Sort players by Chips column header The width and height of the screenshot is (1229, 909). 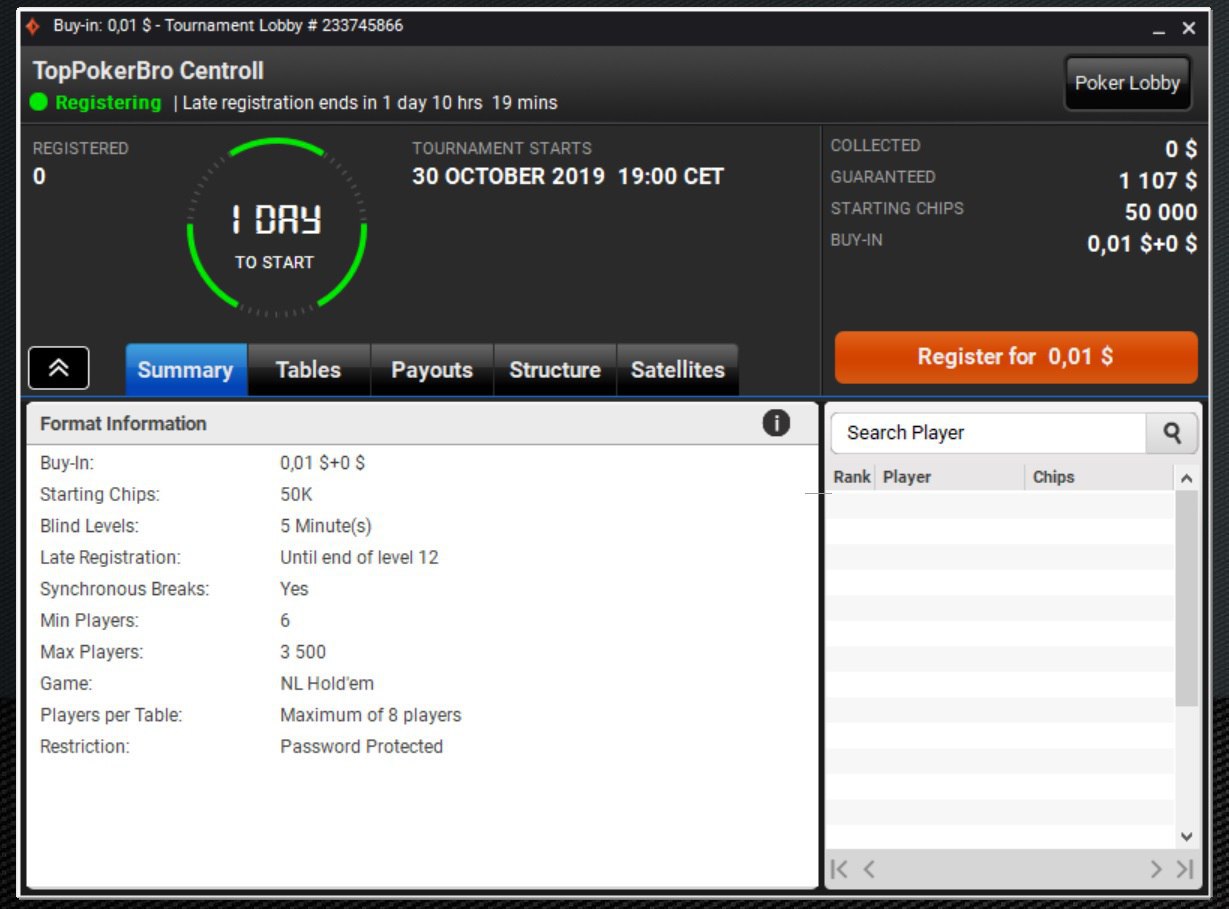pos(1053,477)
